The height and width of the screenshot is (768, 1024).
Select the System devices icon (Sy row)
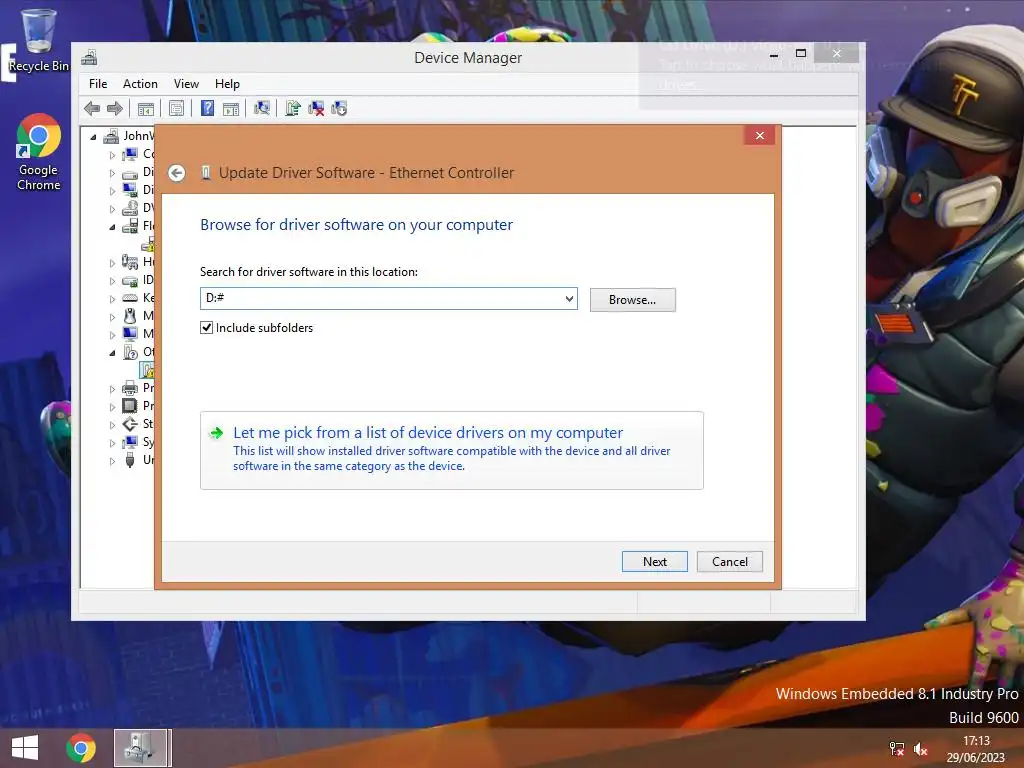[x=131, y=442]
